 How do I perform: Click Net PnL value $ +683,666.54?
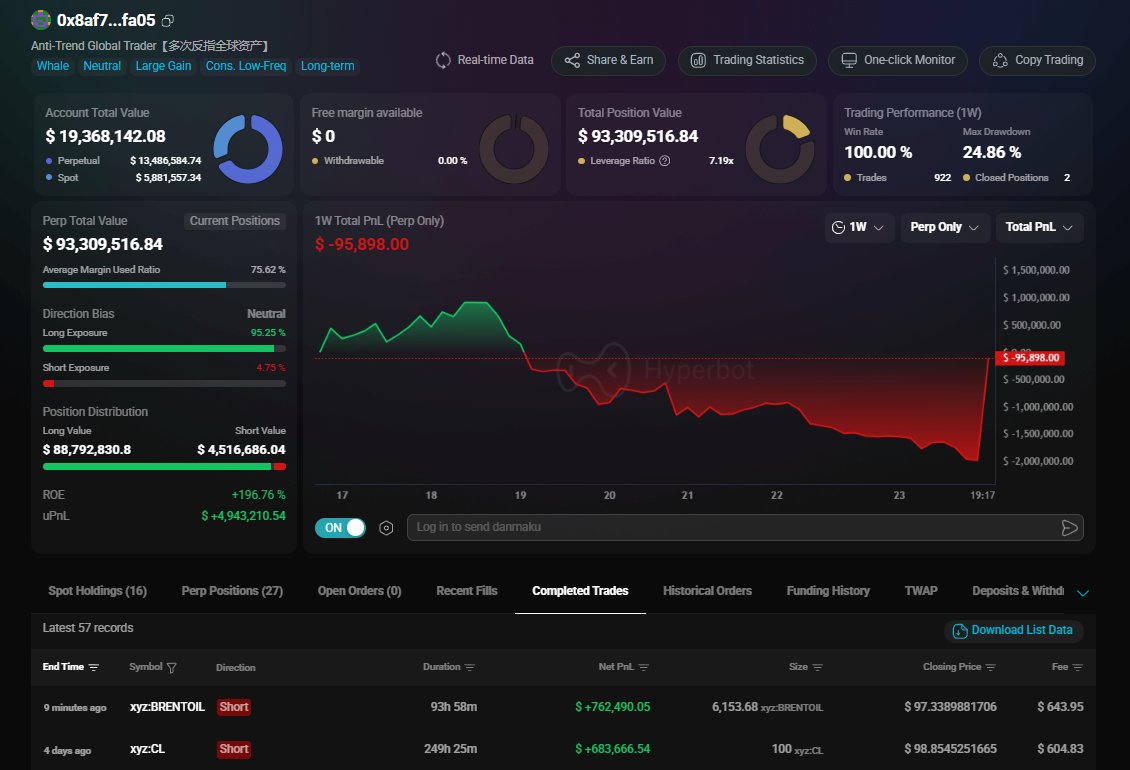(613, 749)
